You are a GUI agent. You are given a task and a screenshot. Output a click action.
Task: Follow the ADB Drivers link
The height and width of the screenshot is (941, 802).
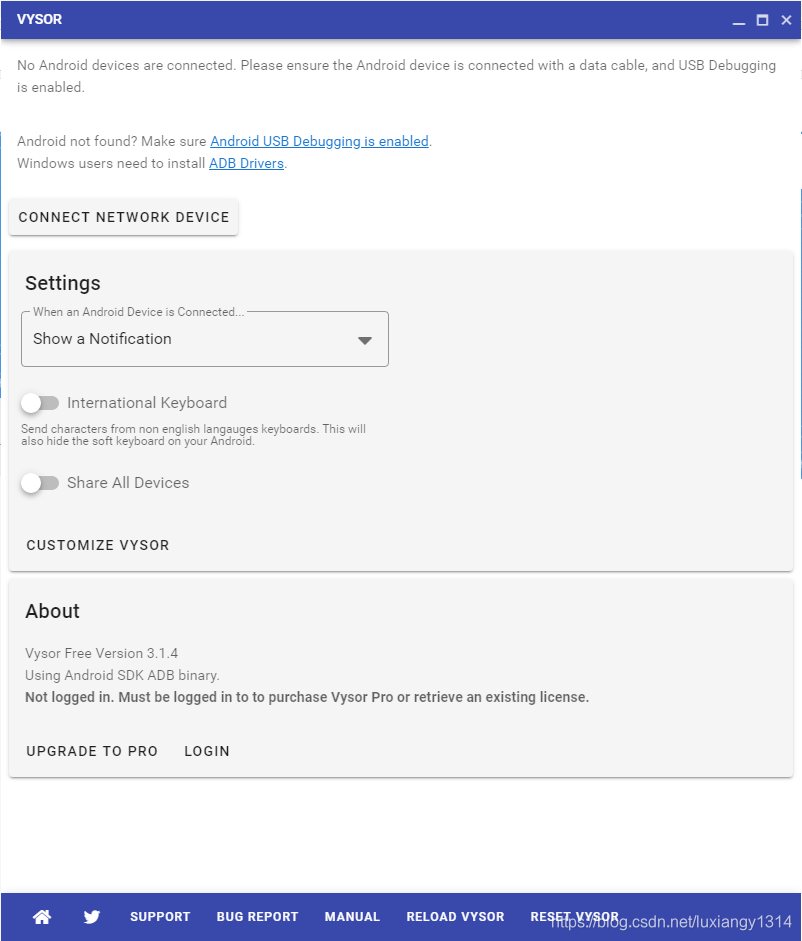pyautogui.click(x=246, y=163)
